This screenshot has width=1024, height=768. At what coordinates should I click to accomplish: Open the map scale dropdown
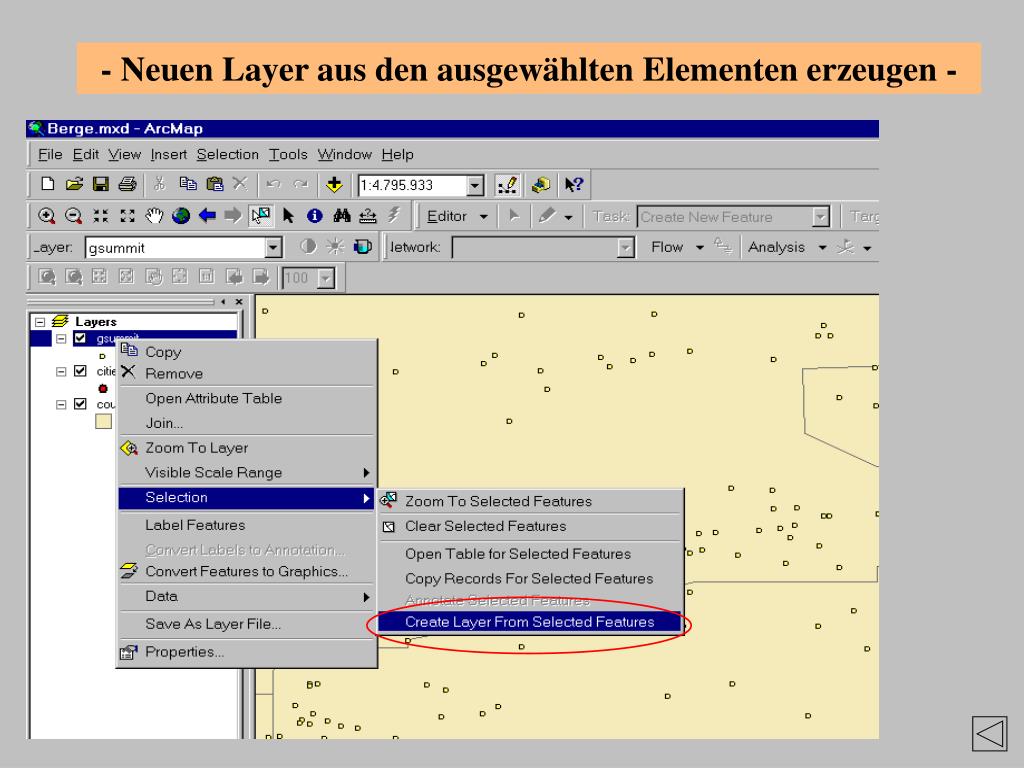[x=475, y=185]
